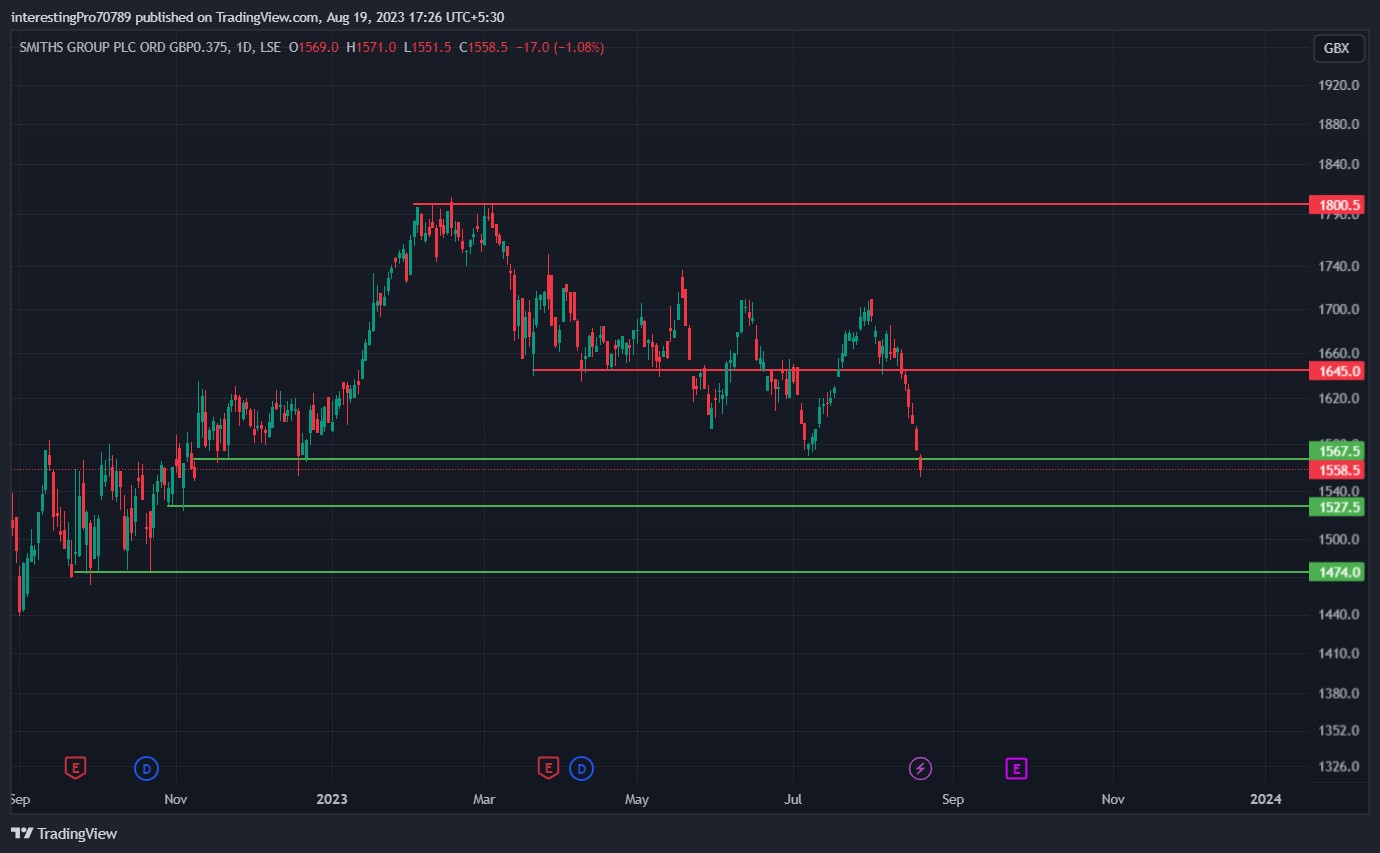Open the blue dividend D marker before May 2023
Image resolution: width=1380 pixels, height=853 pixels.
(x=581, y=768)
